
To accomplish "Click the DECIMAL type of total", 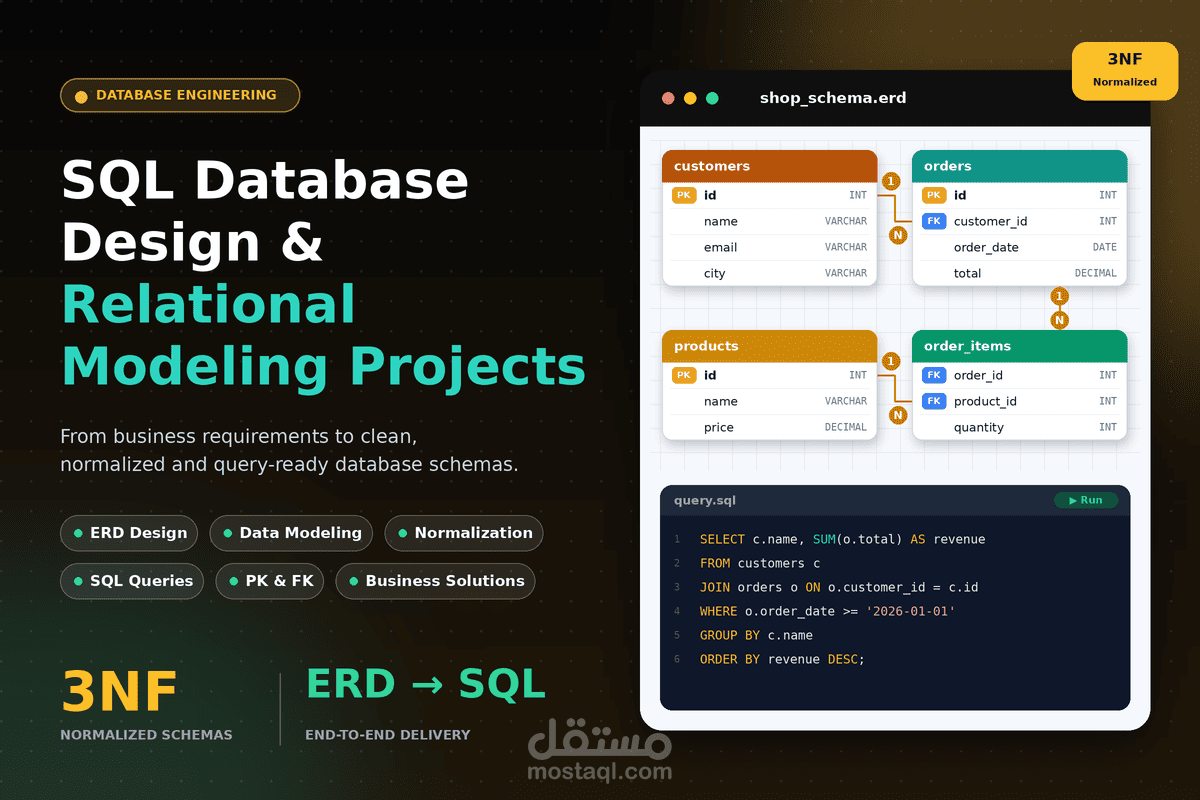I will point(1096,273).
